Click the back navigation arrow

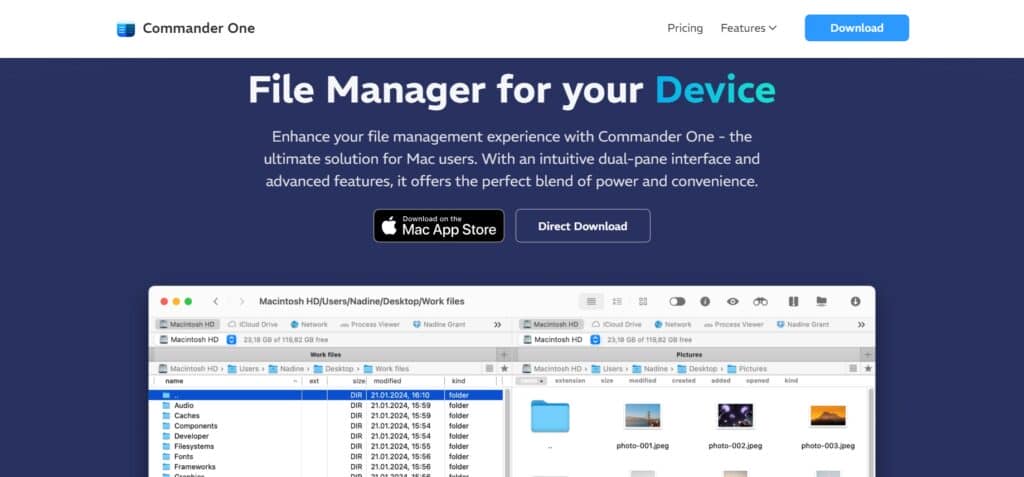pos(216,301)
